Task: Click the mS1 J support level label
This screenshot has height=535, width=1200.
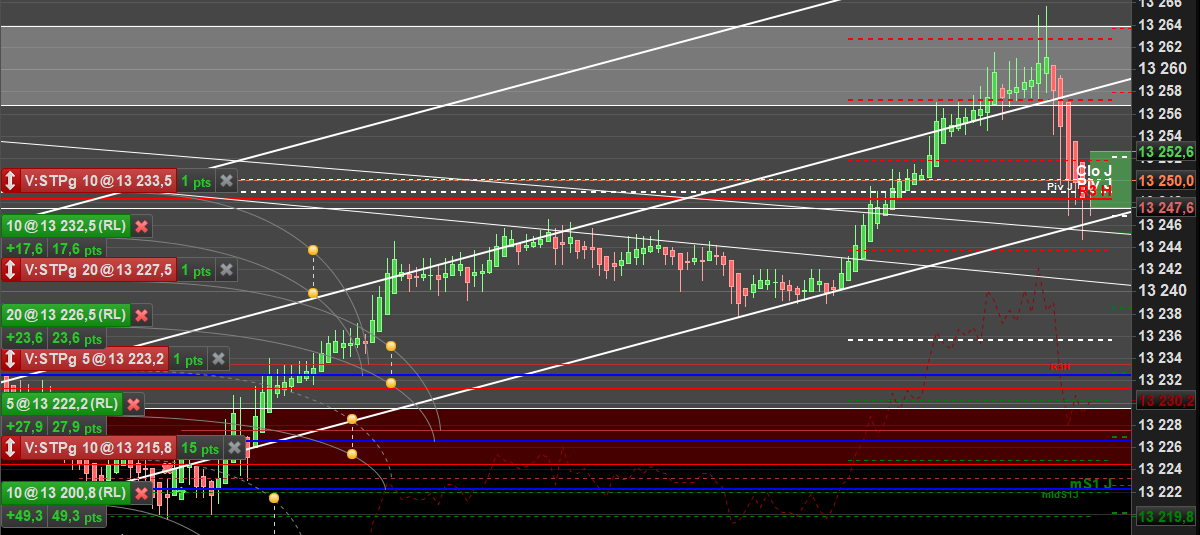Action: tap(1092, 484)
